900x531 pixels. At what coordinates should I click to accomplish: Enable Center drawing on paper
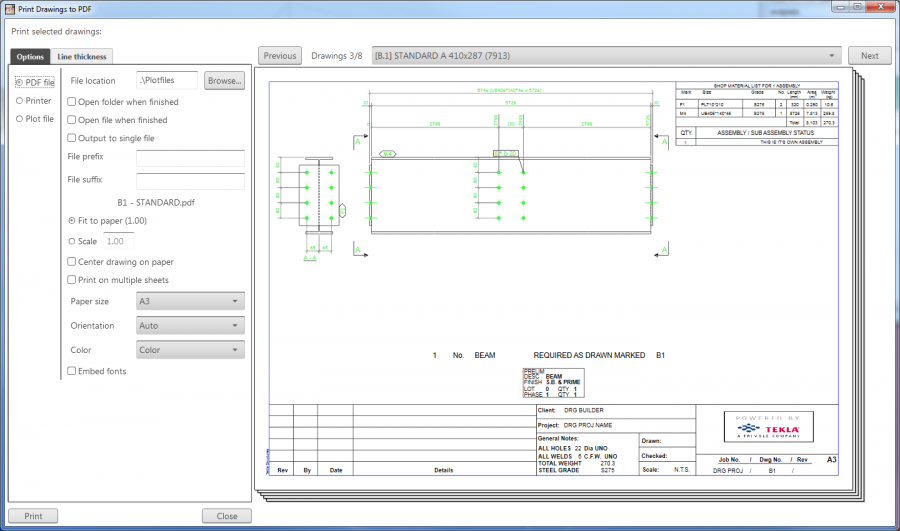(72, 262)
